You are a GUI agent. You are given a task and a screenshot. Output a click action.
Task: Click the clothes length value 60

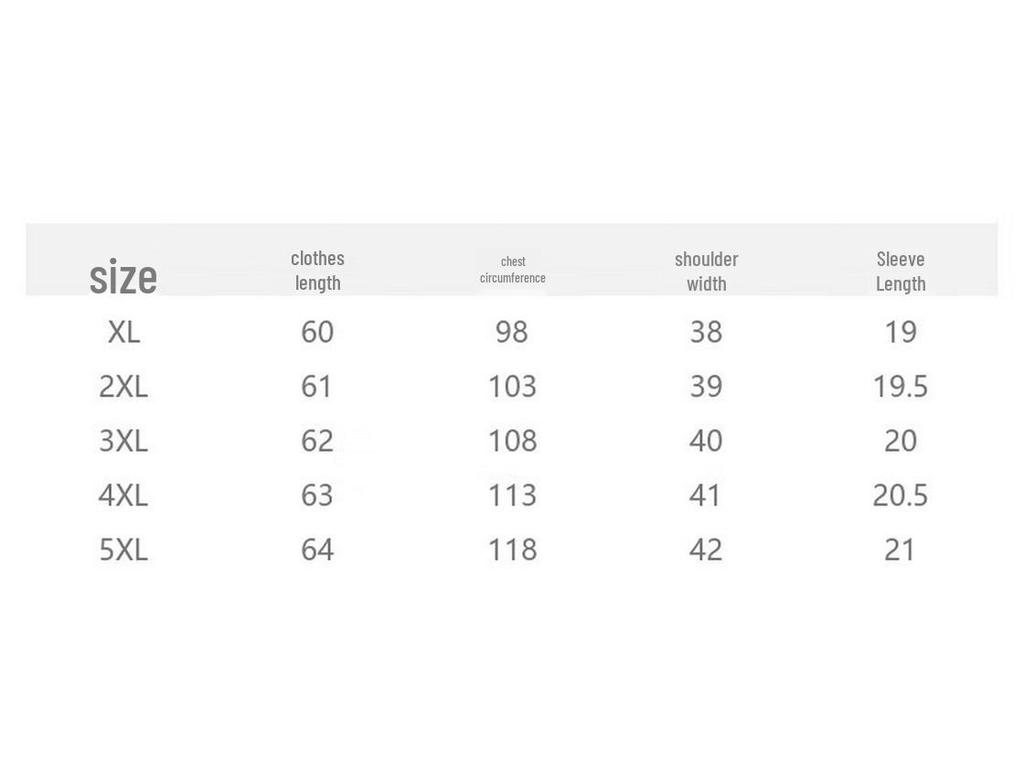coord(317,332)
